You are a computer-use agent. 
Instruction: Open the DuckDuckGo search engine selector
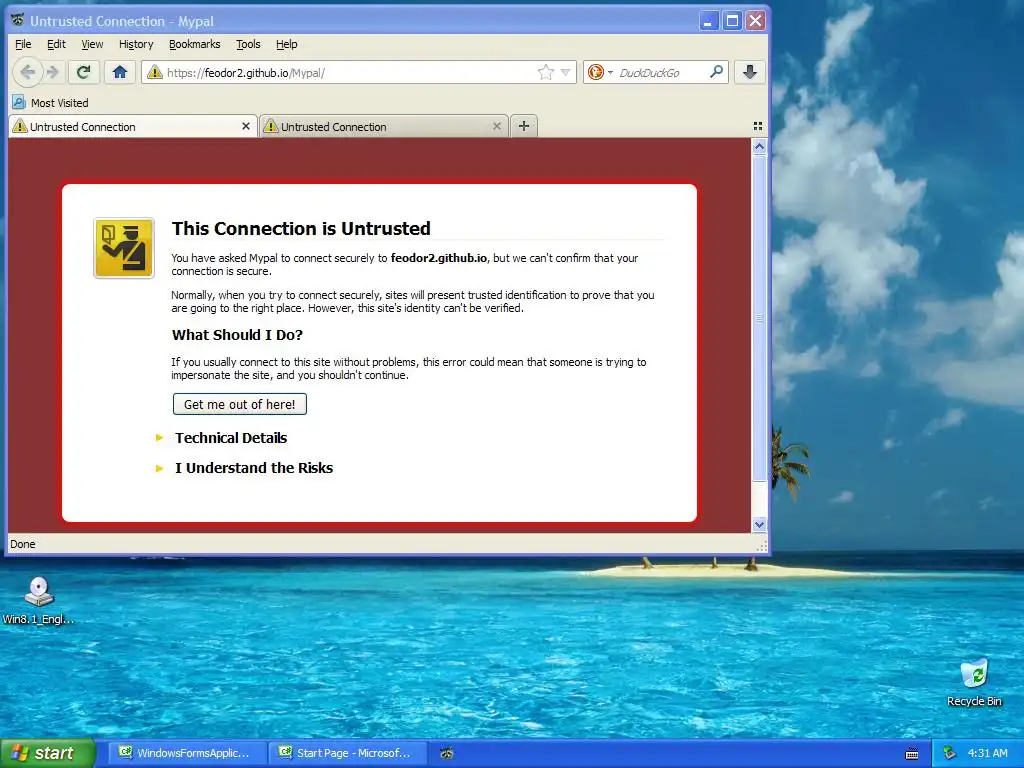coord(600,72)
